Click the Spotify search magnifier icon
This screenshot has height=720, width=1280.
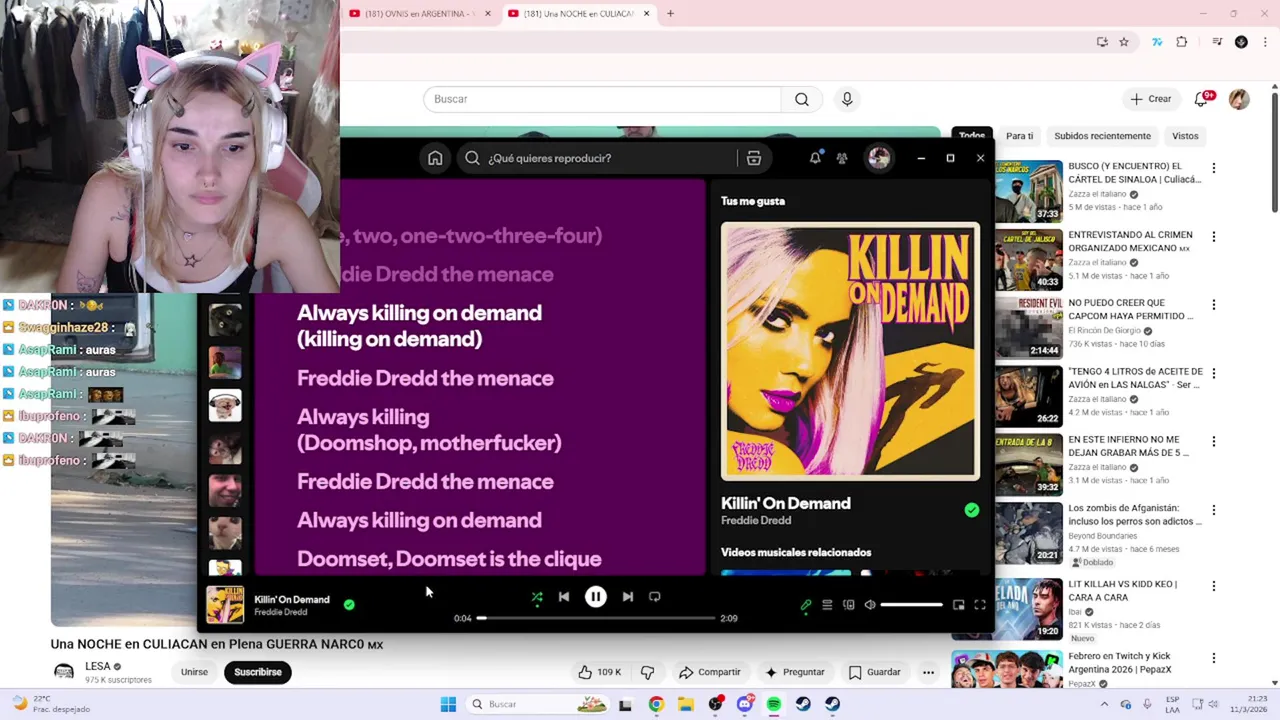pos(472,158)
